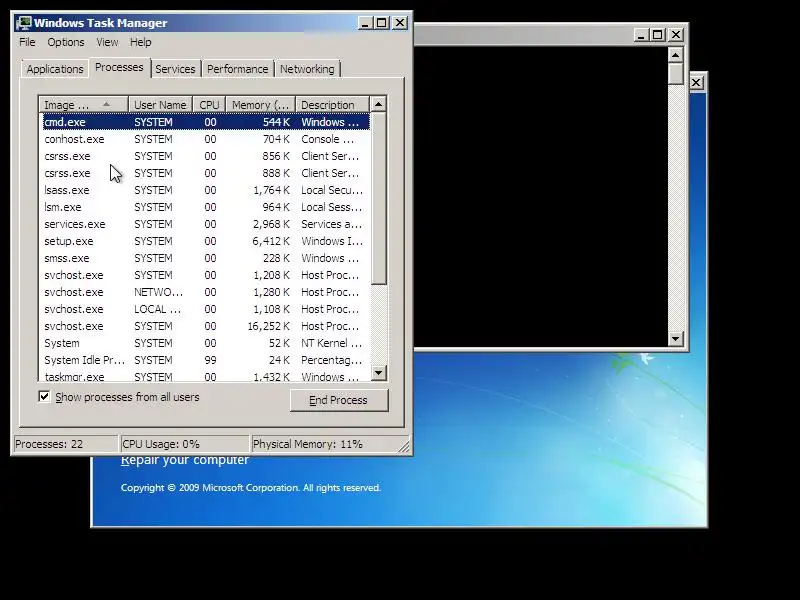Select the cmd.exe process row

click(x=205, y=122)
